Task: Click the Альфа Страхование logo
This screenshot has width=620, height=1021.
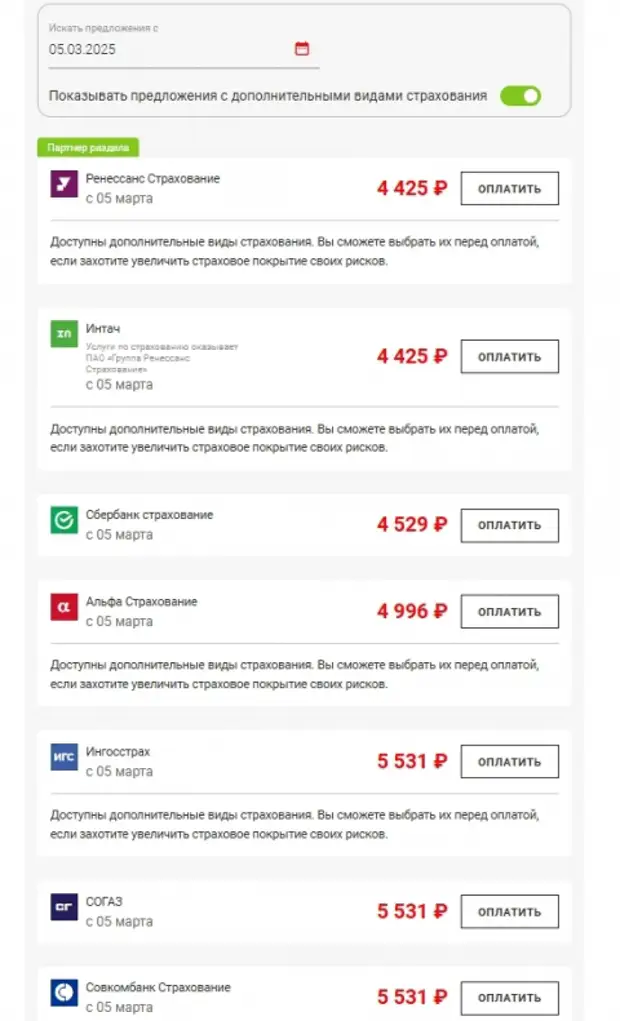Action: [64, 607]
